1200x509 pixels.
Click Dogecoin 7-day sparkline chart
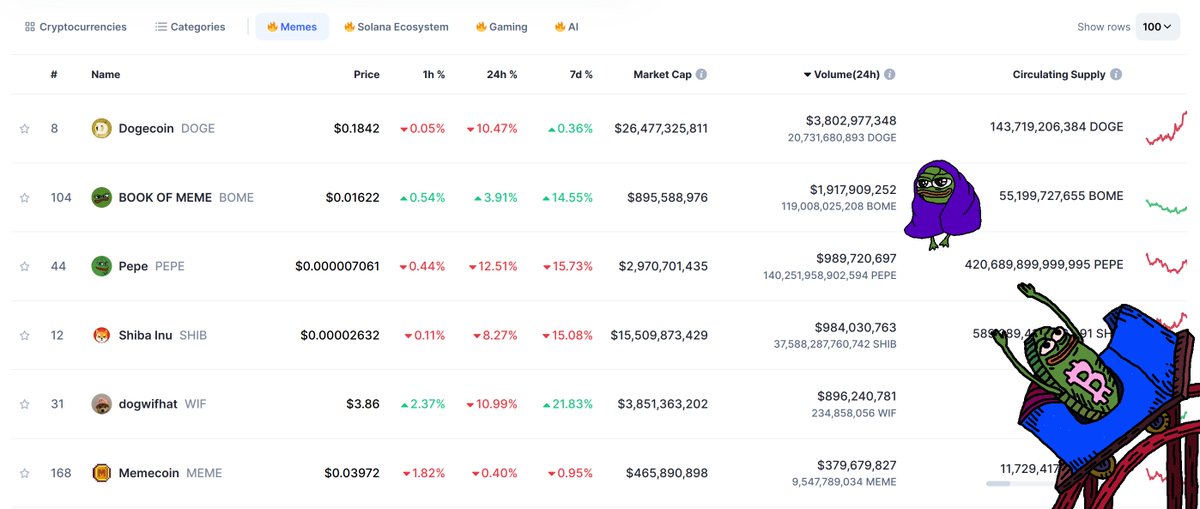(1166, 128)
